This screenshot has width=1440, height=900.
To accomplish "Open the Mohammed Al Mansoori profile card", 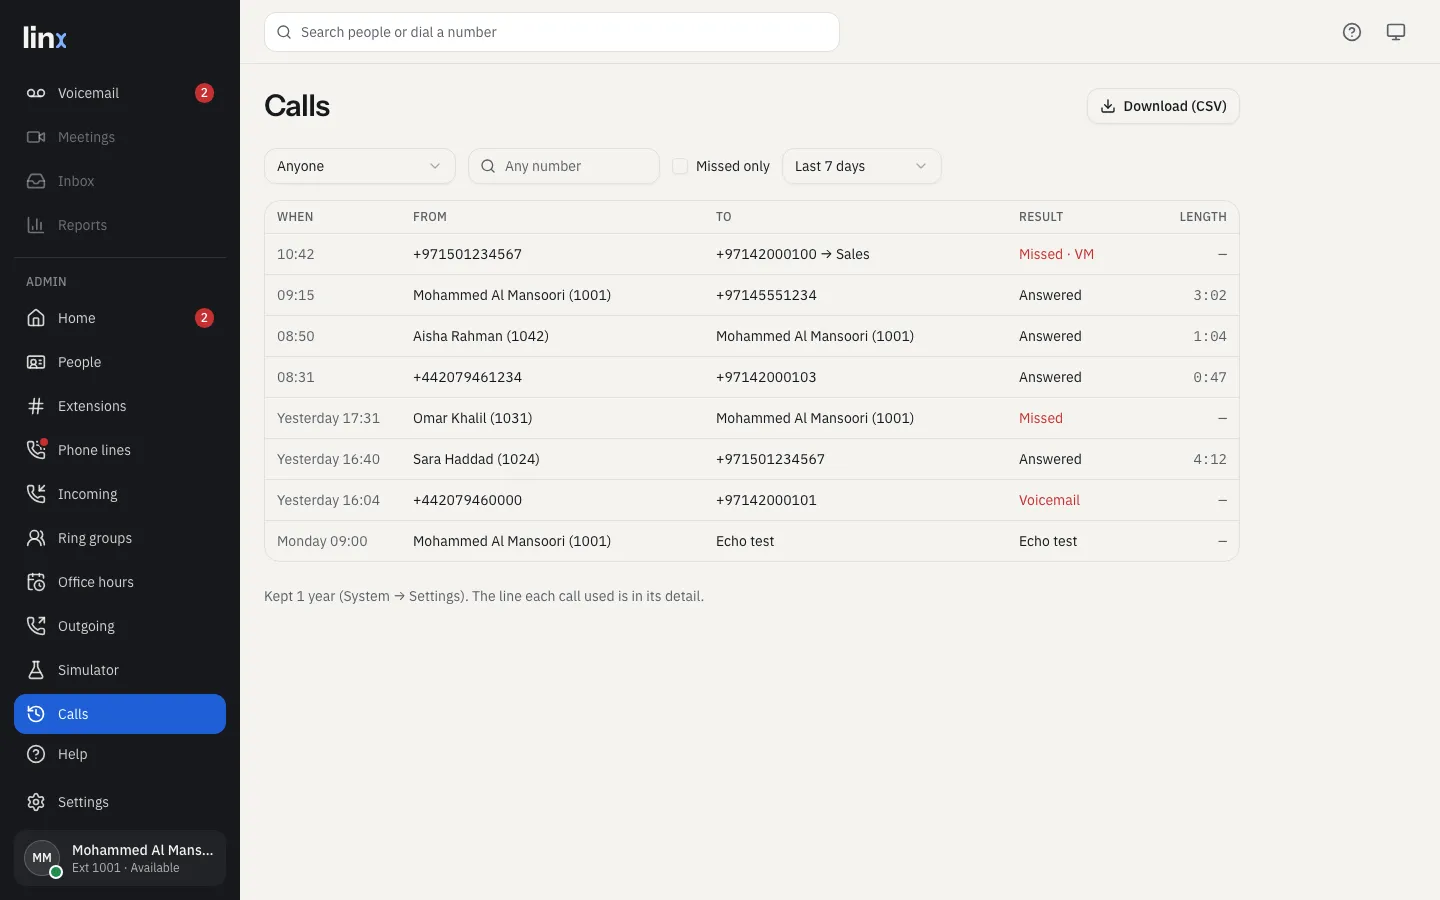I will point(120,858).
